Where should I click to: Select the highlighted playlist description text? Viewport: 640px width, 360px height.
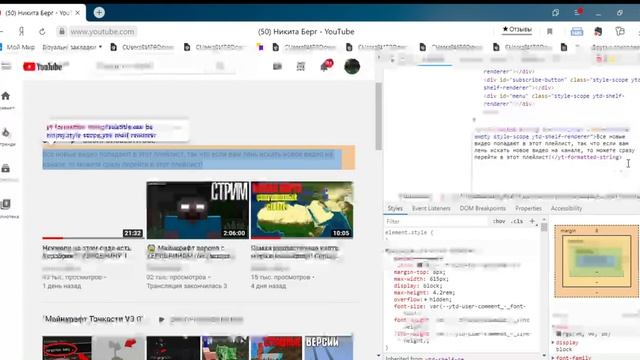pos(192,159)
